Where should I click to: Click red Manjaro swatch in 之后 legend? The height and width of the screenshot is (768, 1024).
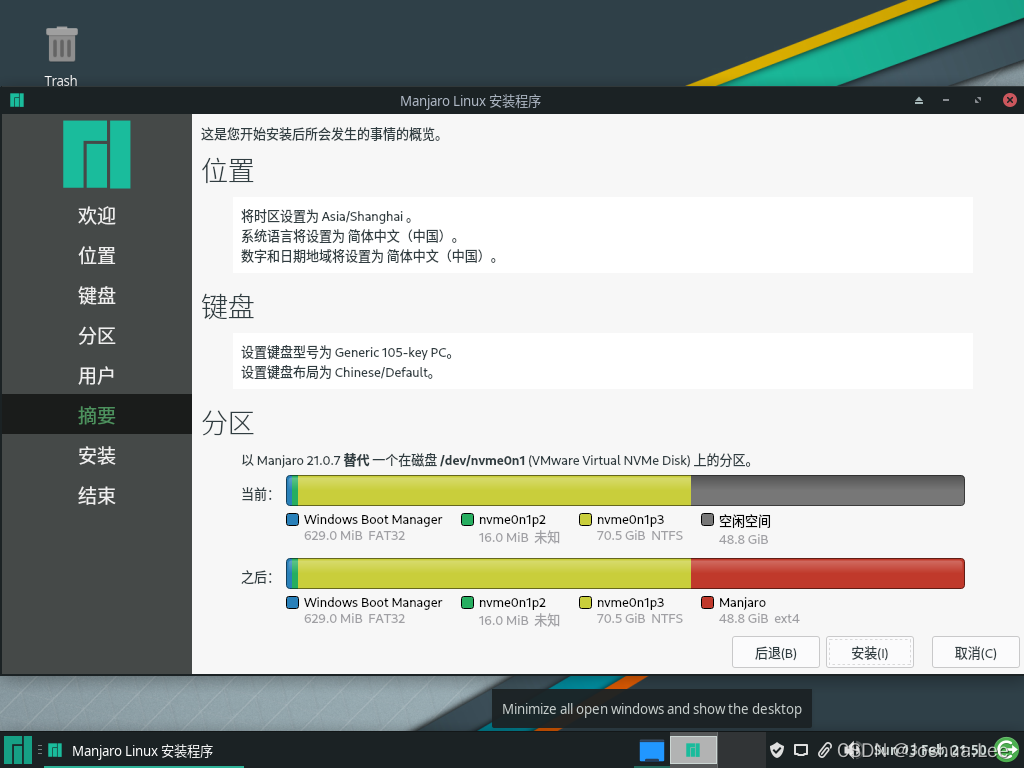707,603
